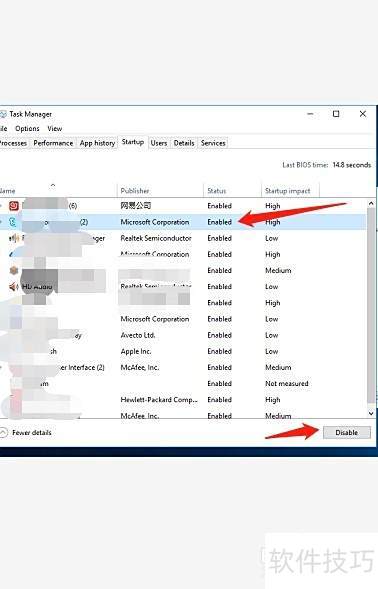Open the Users tab
378x589 pixels.
tap(159, 143)
